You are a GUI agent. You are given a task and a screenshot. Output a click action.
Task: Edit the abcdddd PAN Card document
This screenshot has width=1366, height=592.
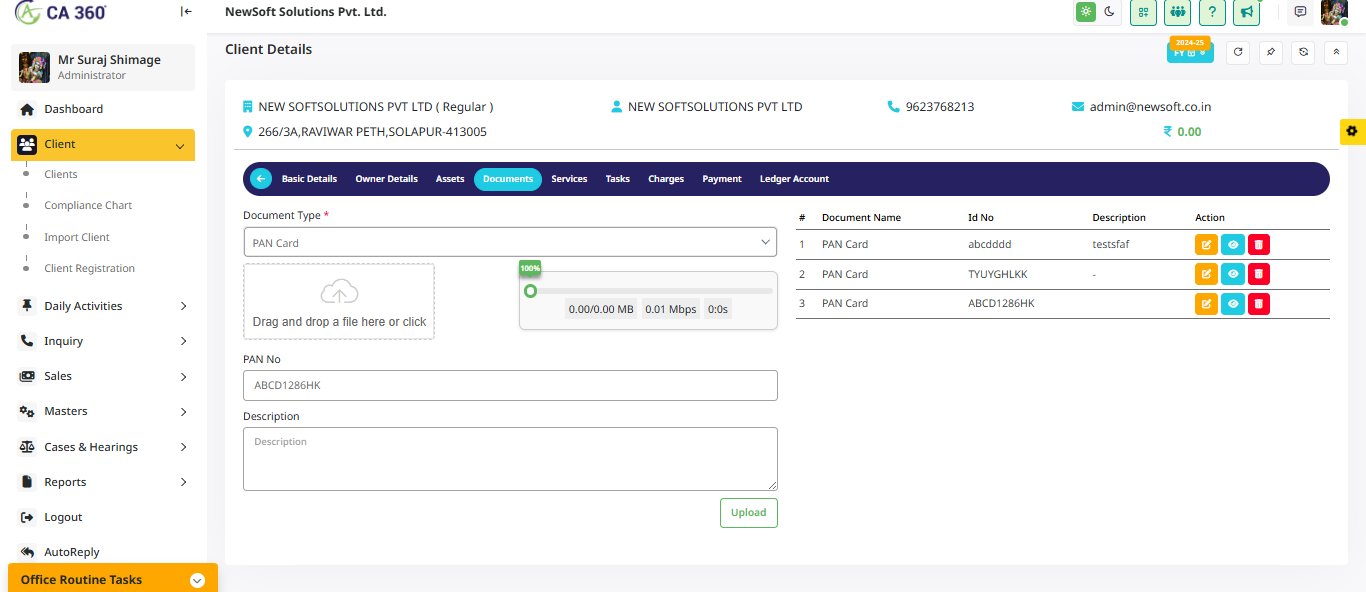click(1206, 244)
